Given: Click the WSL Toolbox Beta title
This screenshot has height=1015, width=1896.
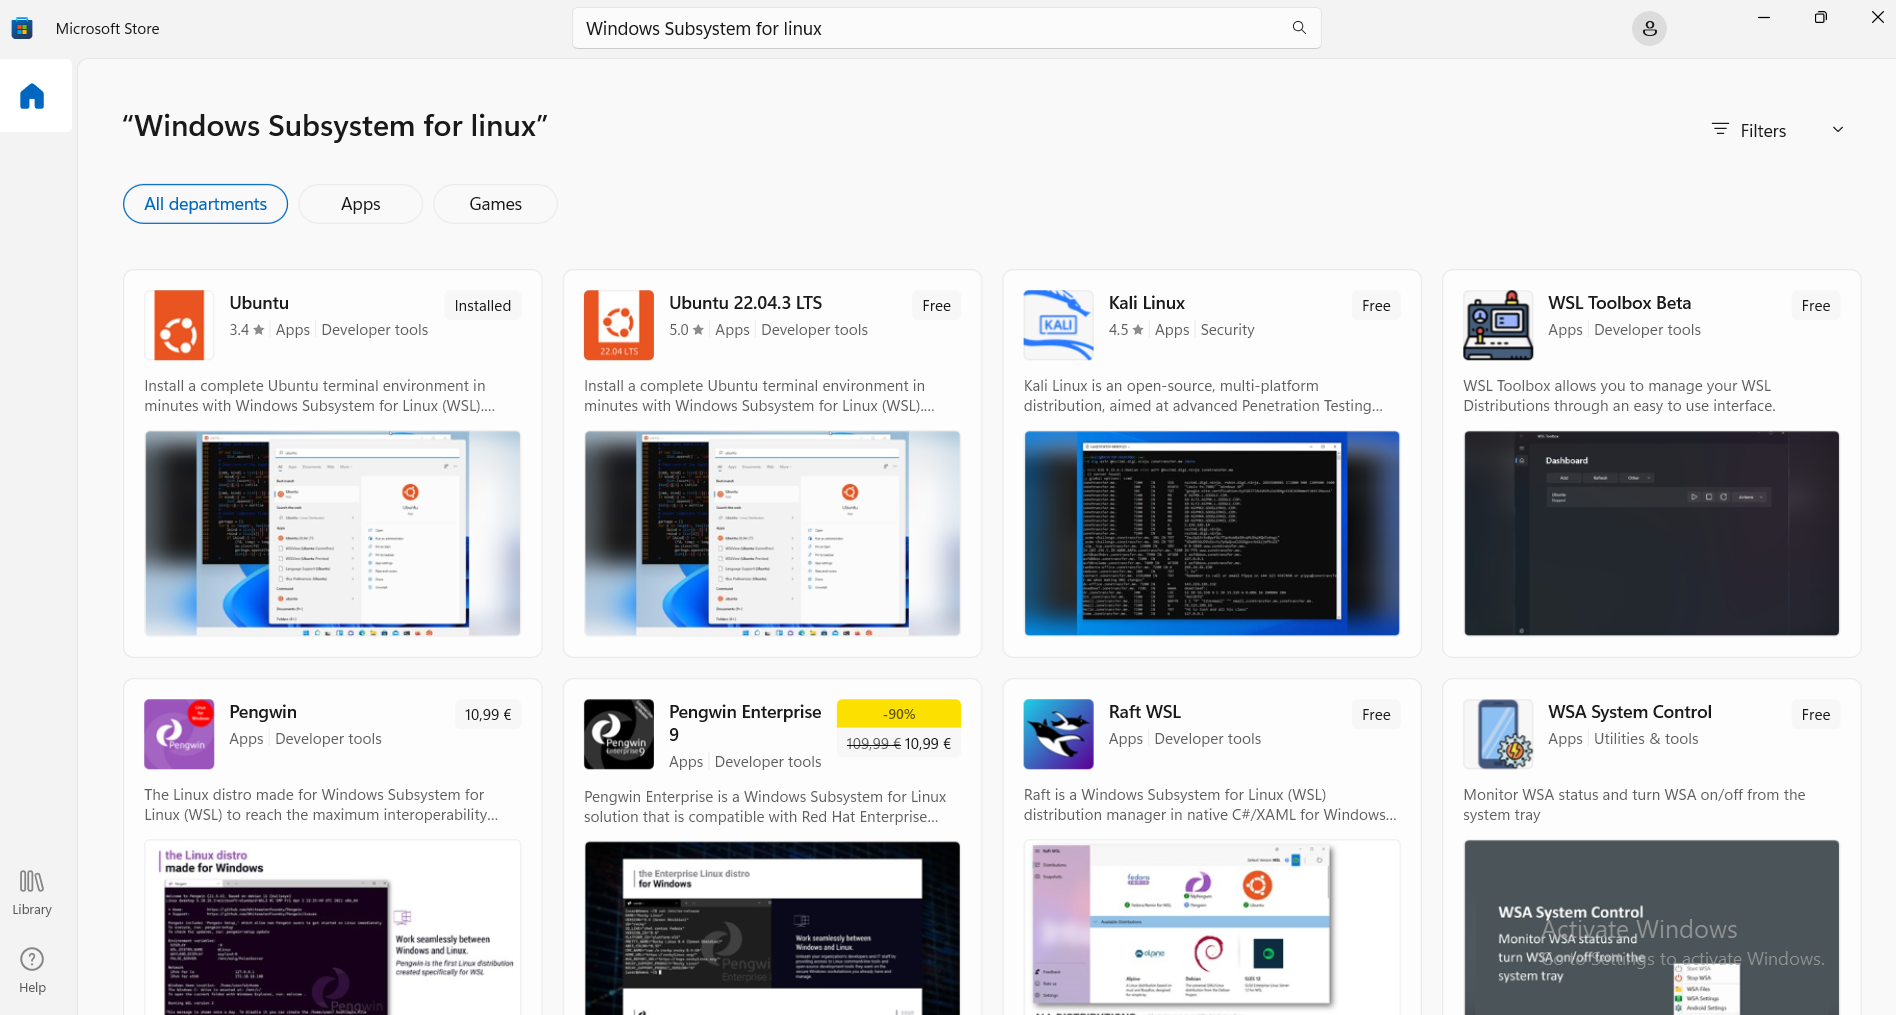Looking at the screenshot, I should click(x=1619, y=303).
